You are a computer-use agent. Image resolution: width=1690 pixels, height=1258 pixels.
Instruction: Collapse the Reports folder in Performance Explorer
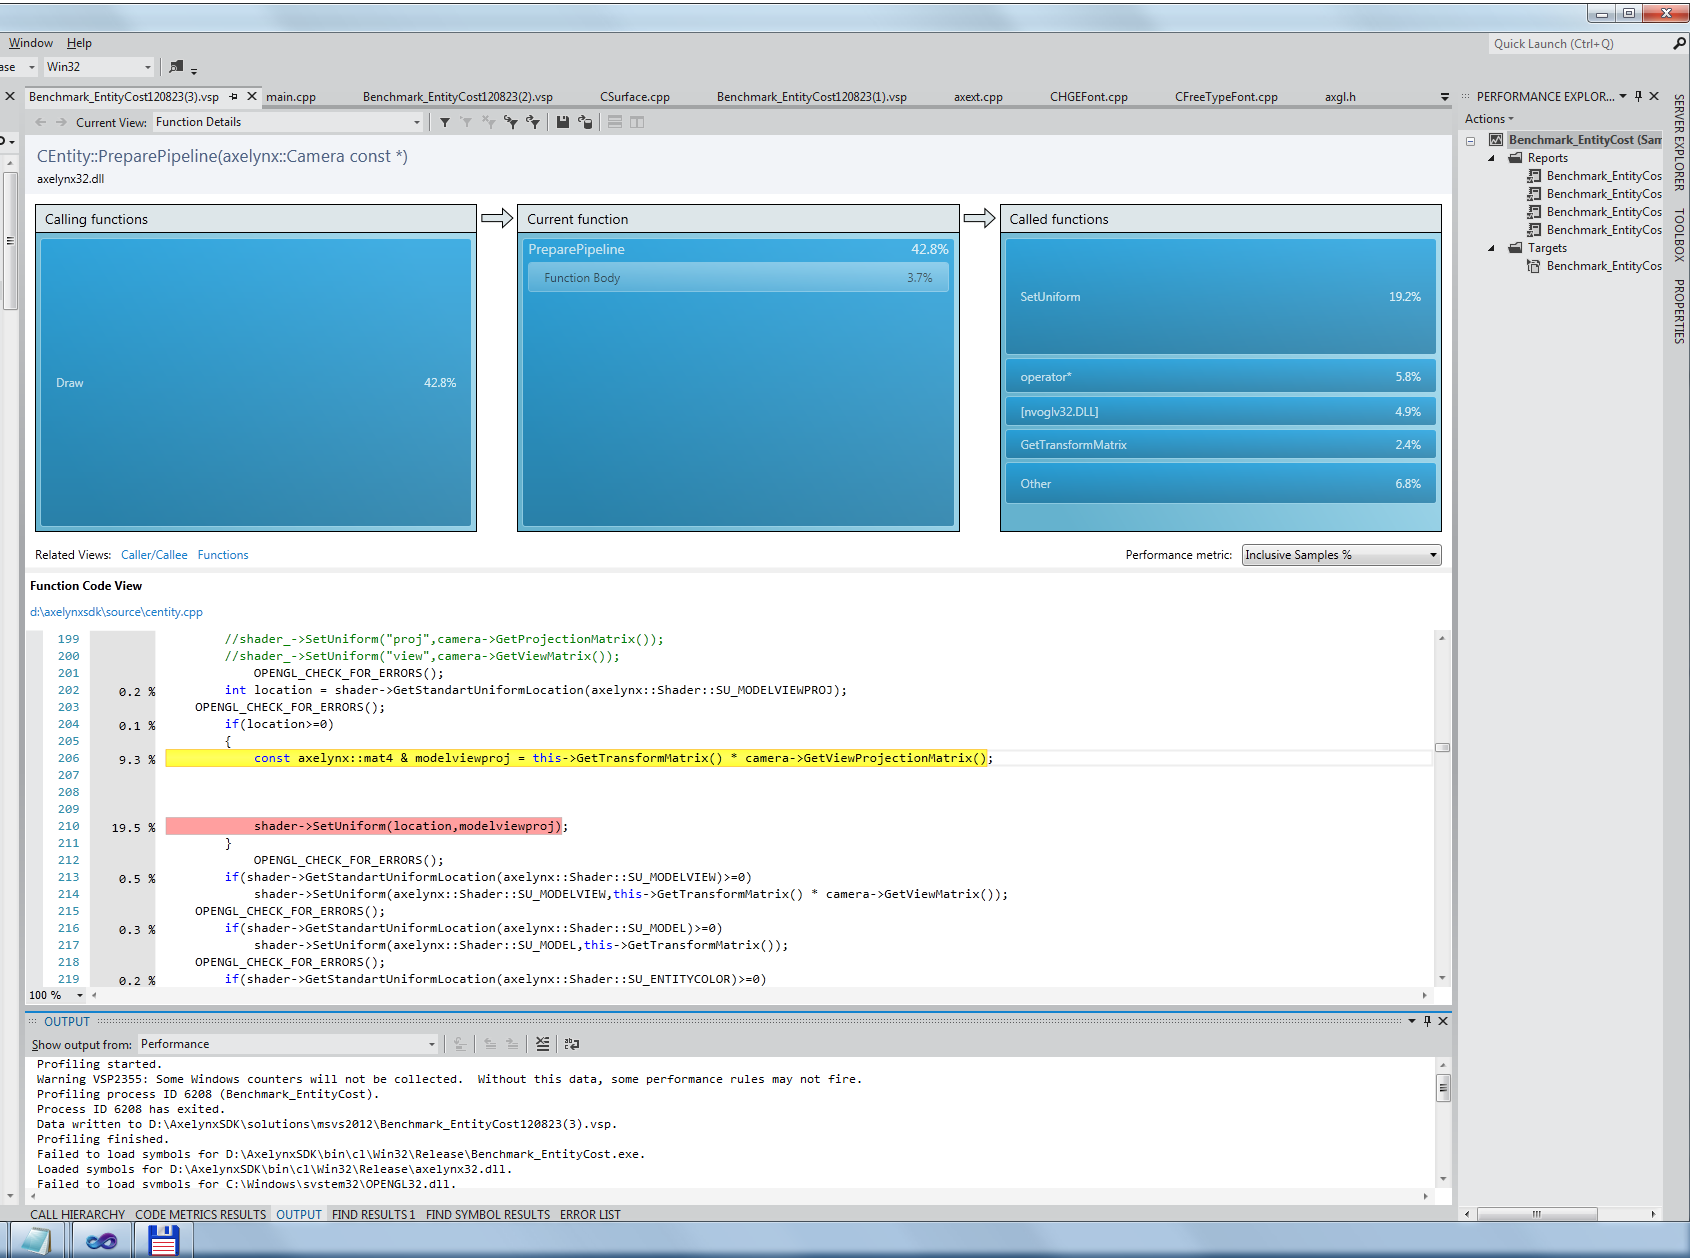pyautogui.click(x=1491, y=158)
